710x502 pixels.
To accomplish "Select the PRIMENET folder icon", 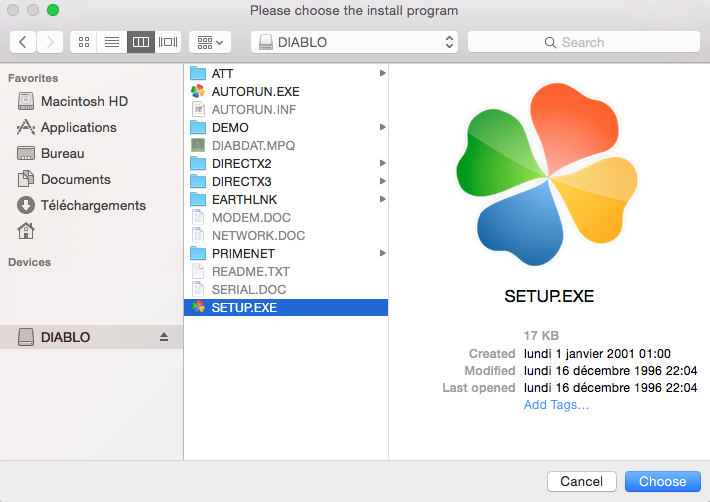I will click(x=198, y=253).
